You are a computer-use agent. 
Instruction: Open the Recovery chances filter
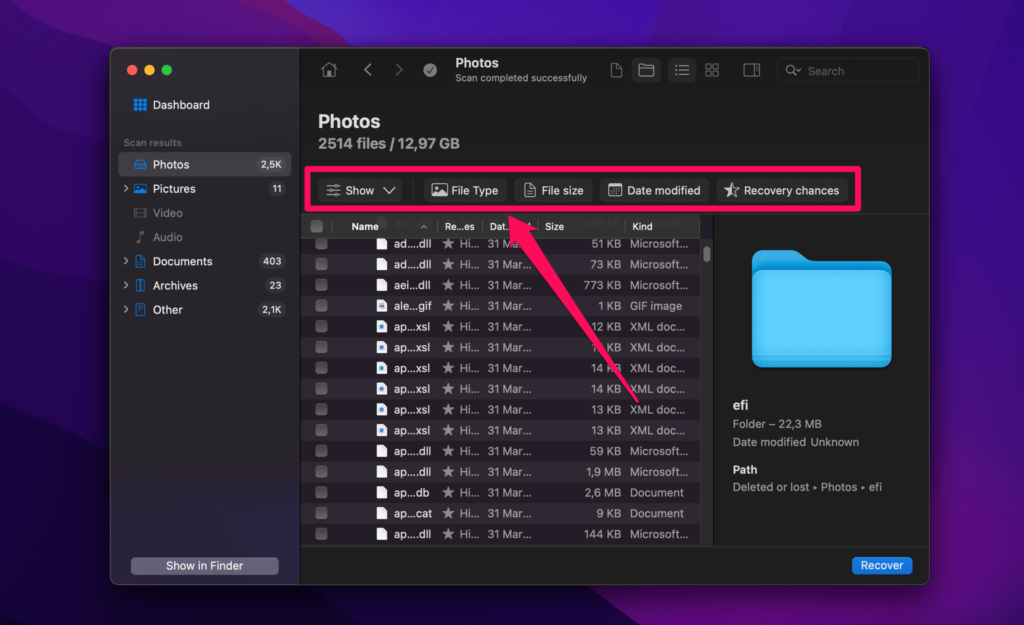tap(782, 190)
